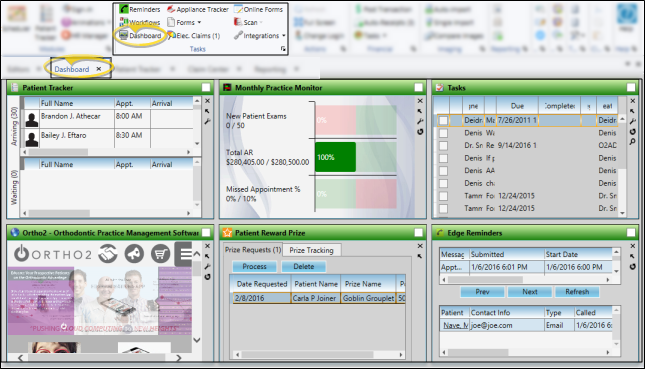645x369 pixels.
Task: Refresh the Ortho2 web widget
Action: tap(208, 277)
